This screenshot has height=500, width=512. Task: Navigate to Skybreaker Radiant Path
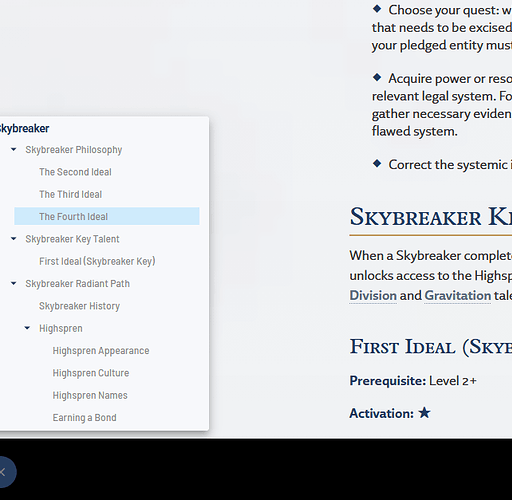pyautogui.click(x=78, y=284)
